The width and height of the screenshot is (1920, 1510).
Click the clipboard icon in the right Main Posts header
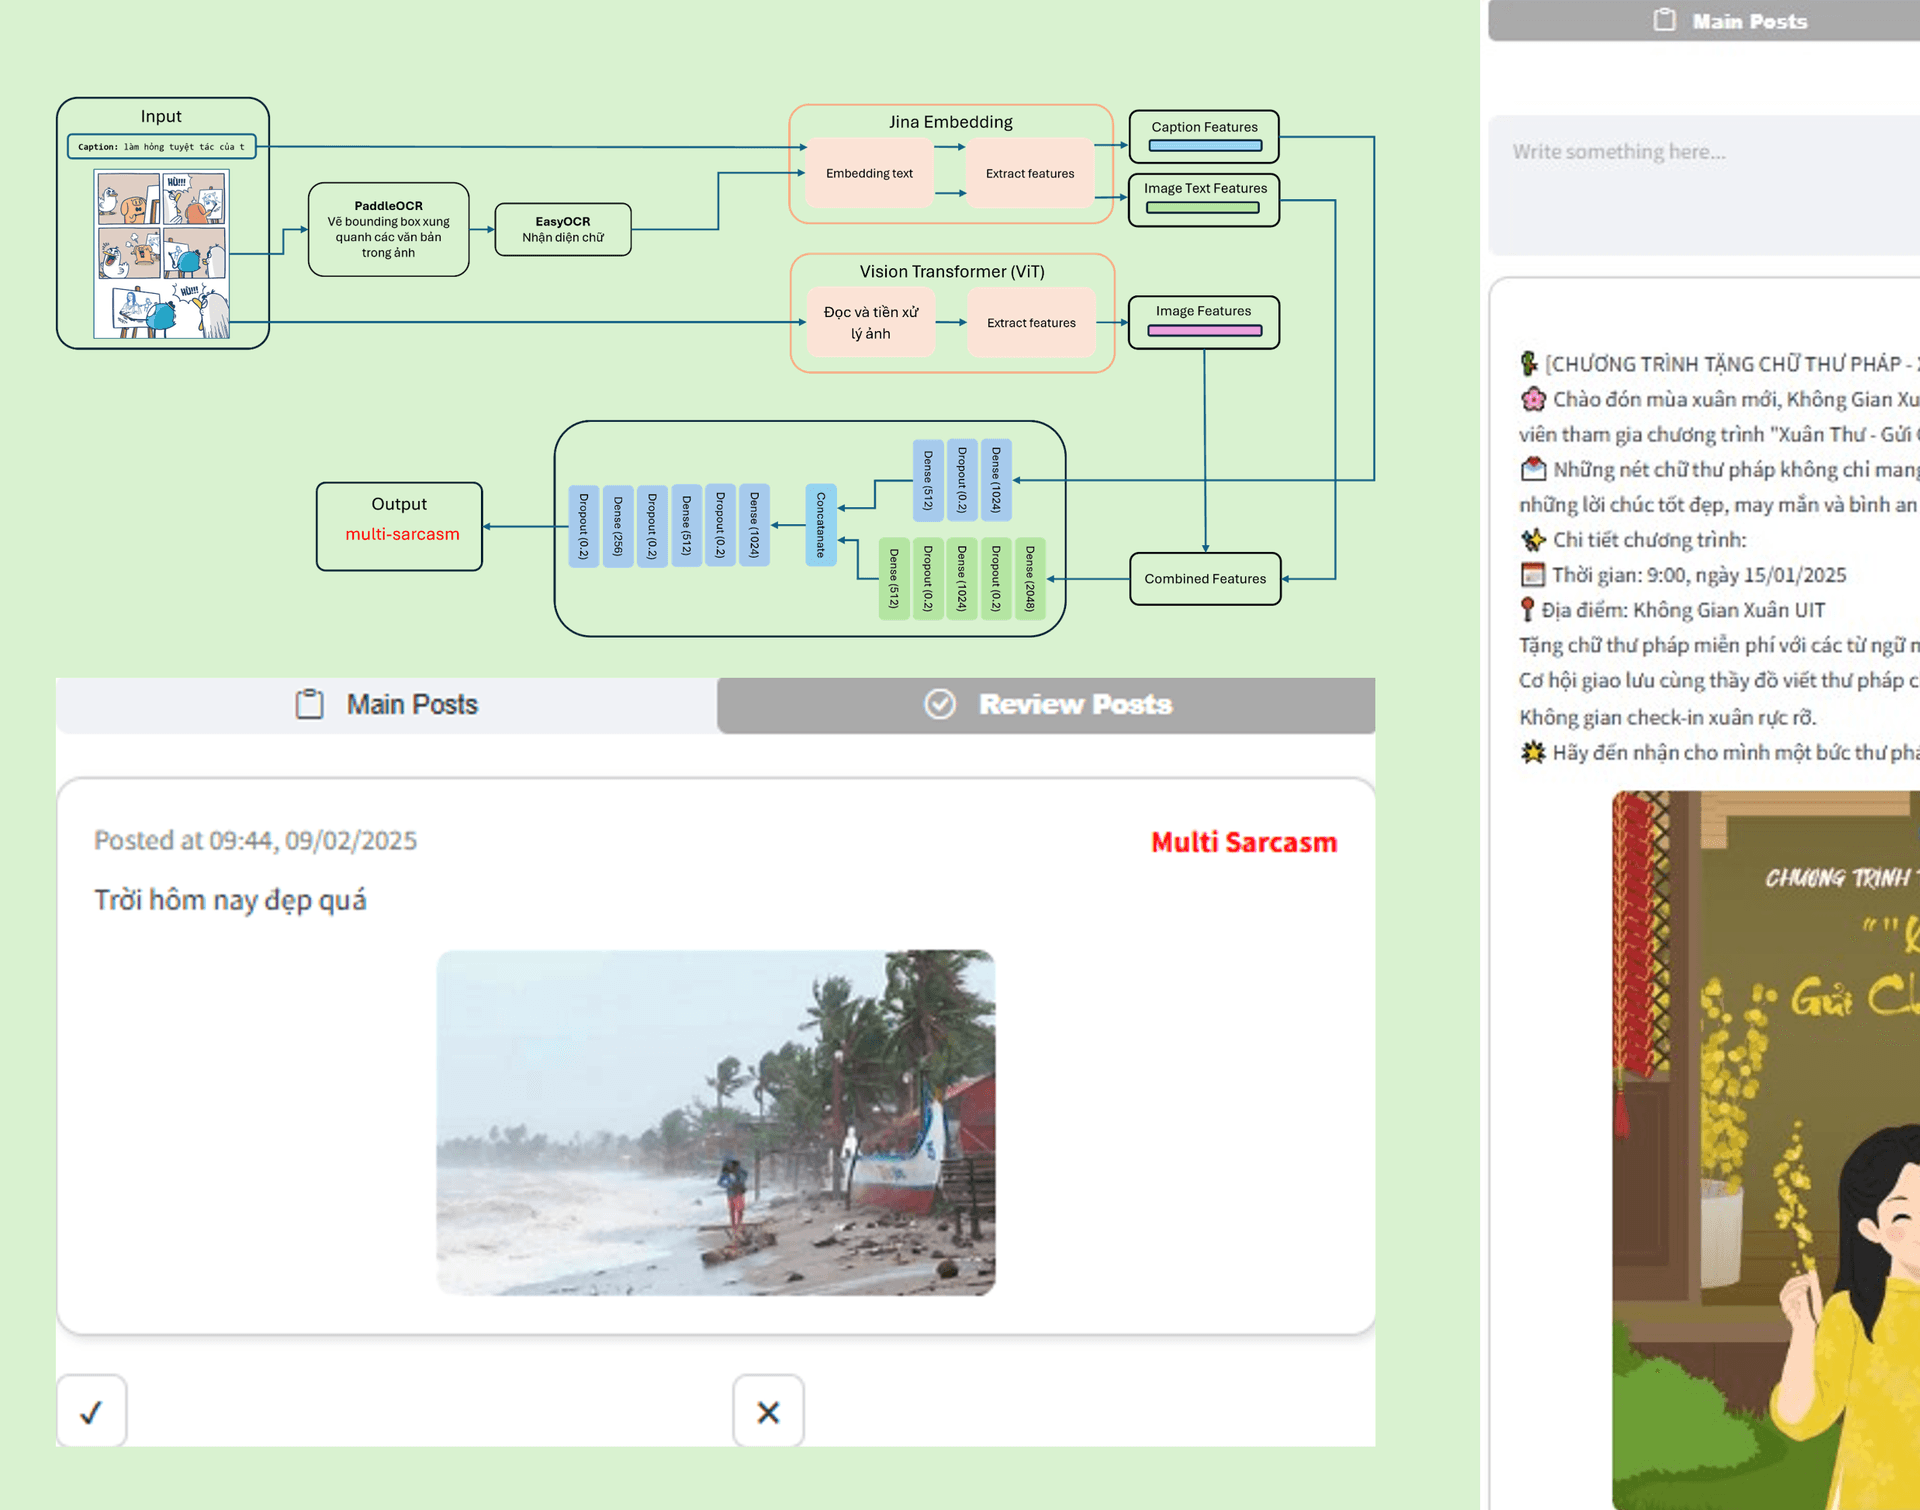(1663, 20)
